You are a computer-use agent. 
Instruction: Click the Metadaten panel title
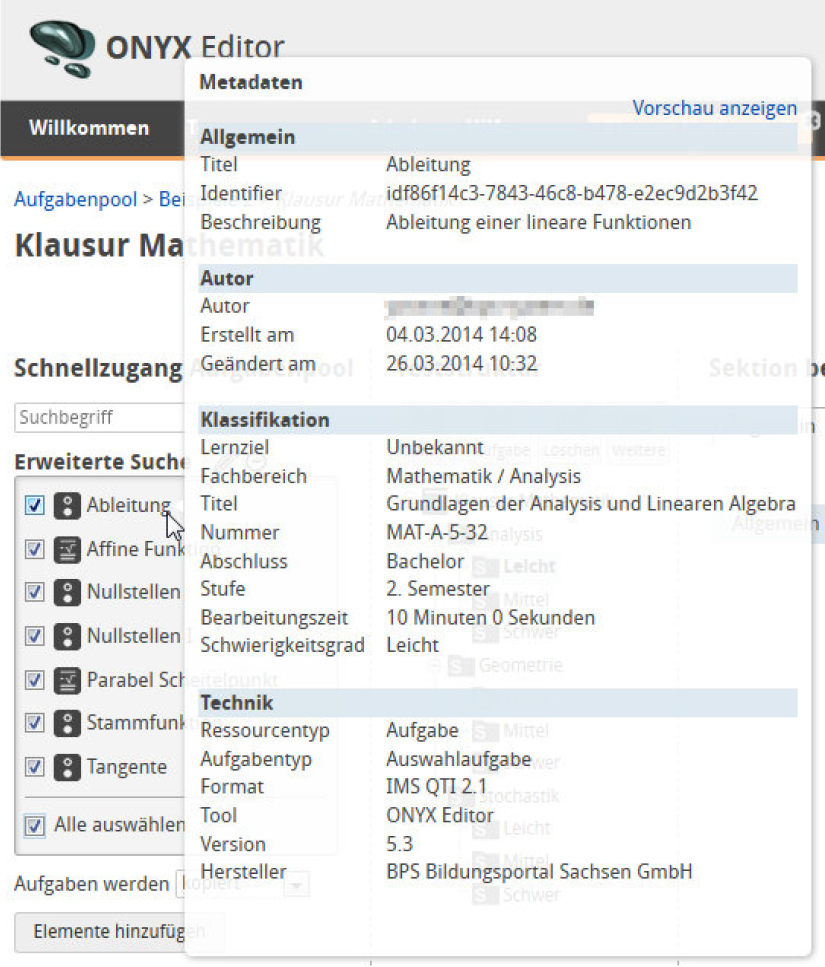point(250,82)
